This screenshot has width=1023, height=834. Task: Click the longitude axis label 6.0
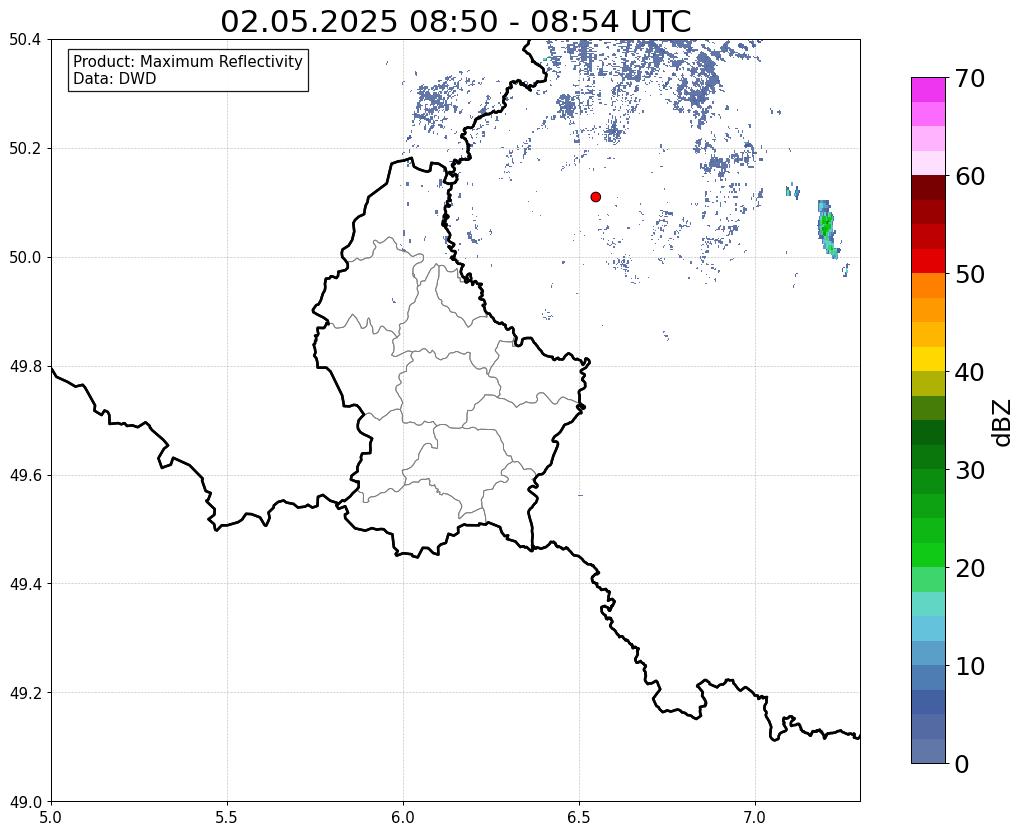tap(403, 817)
